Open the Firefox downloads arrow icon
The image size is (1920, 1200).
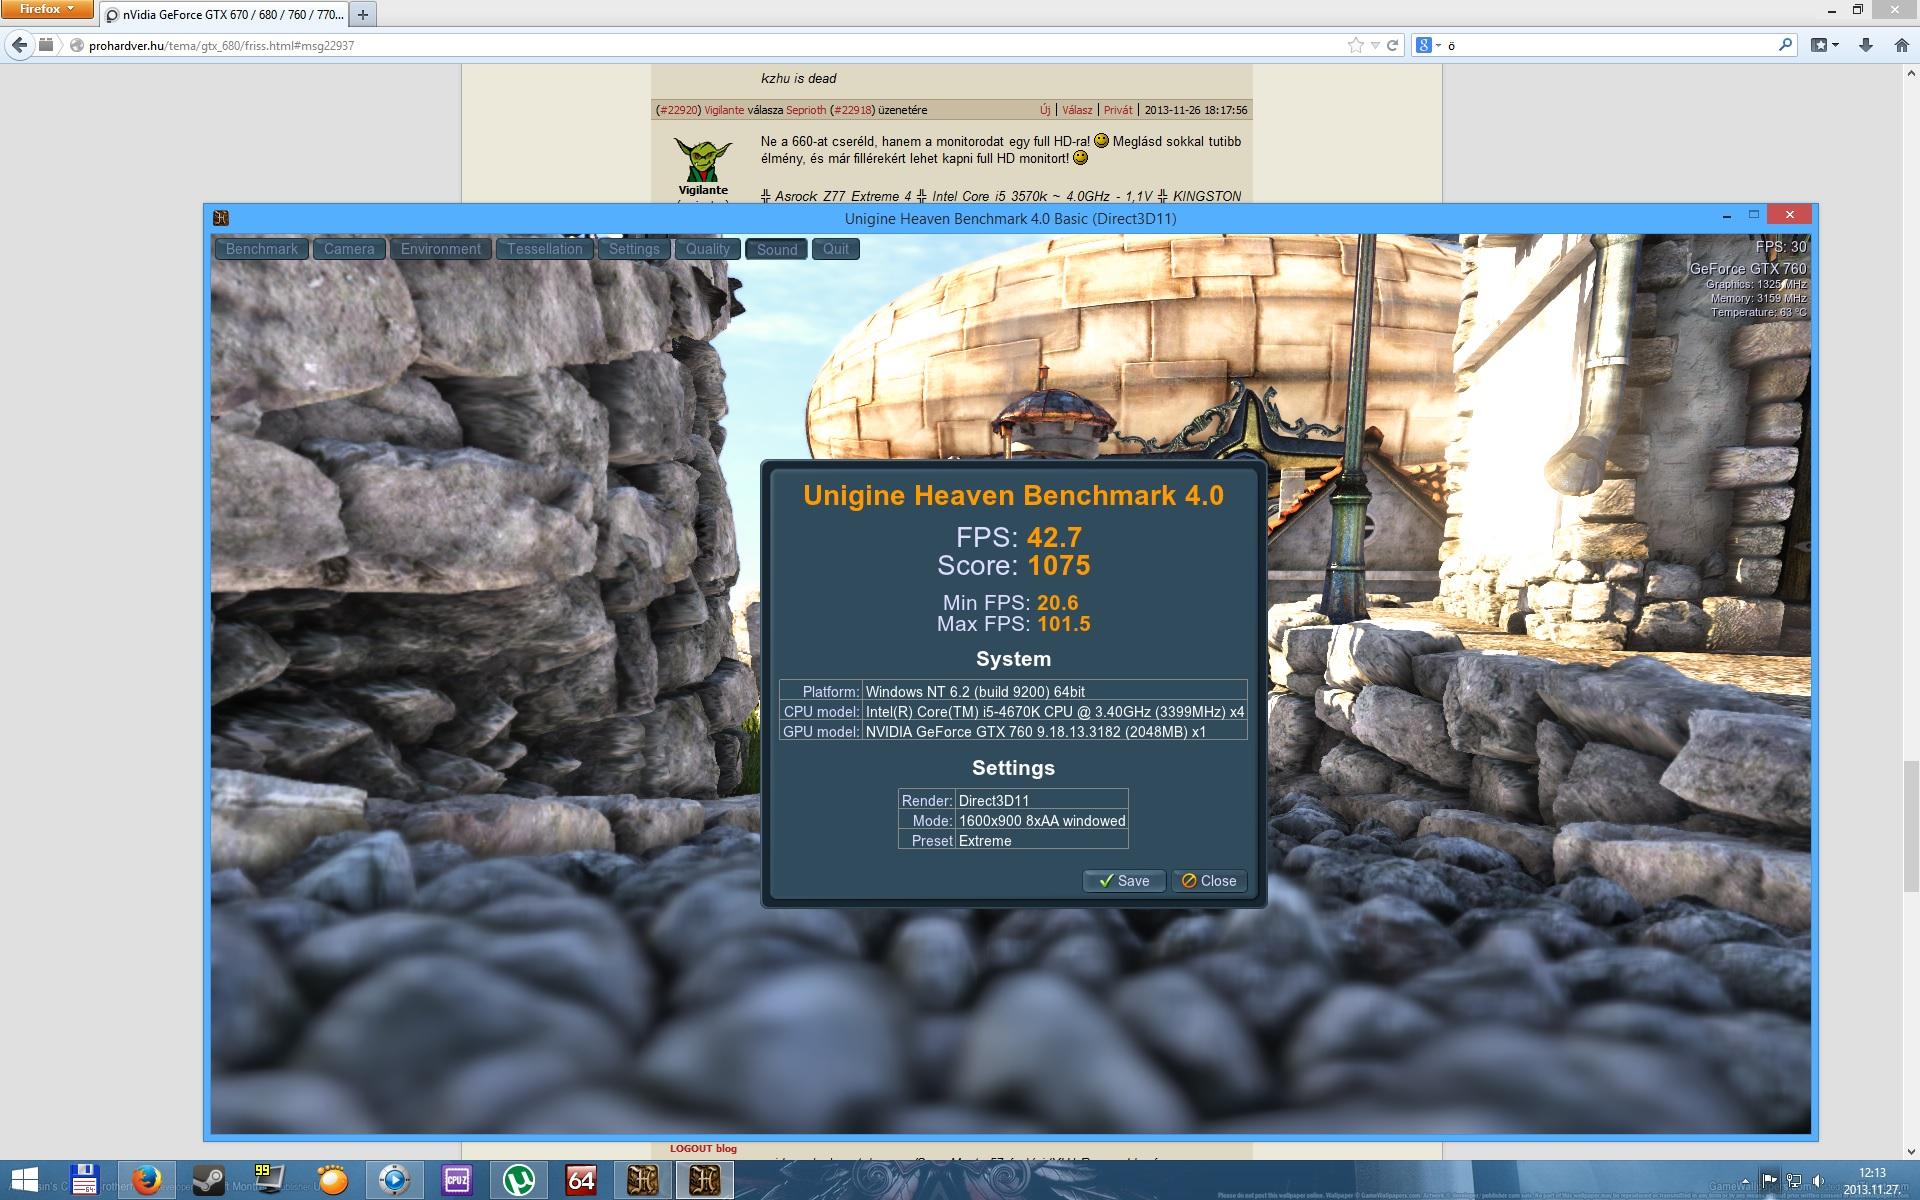pos(1866,45)
